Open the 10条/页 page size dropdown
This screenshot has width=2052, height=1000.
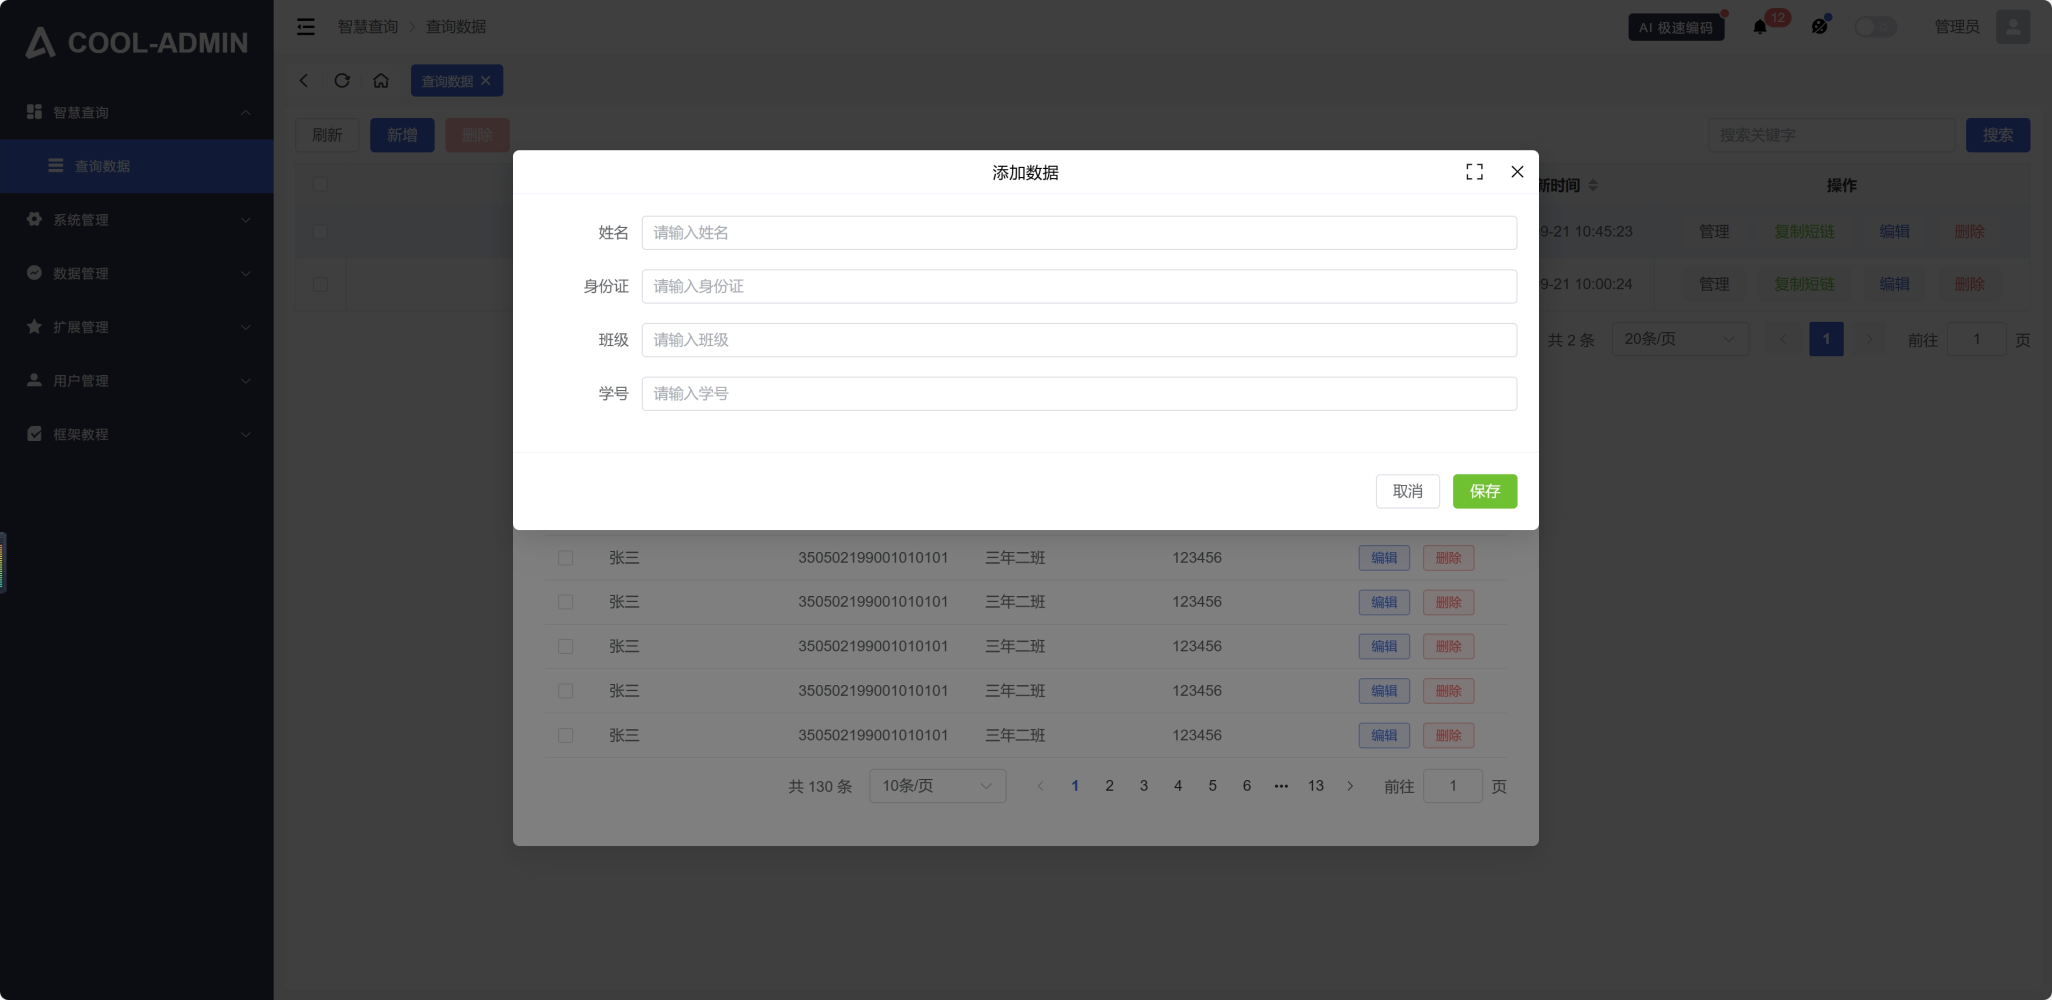click(937, 786)
